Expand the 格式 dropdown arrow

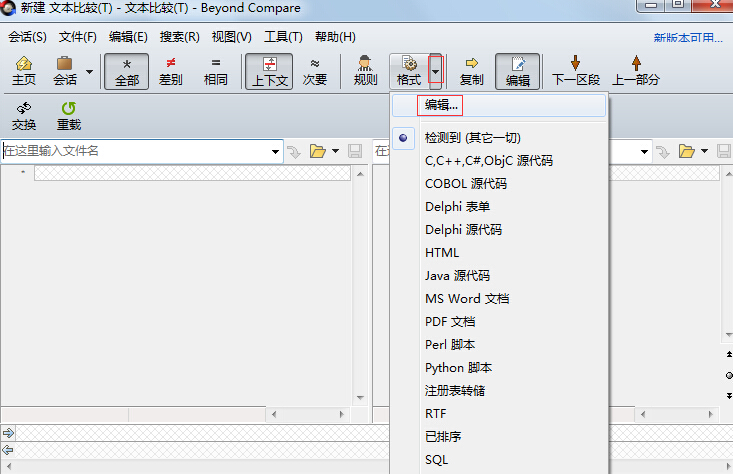click(436, 72)
